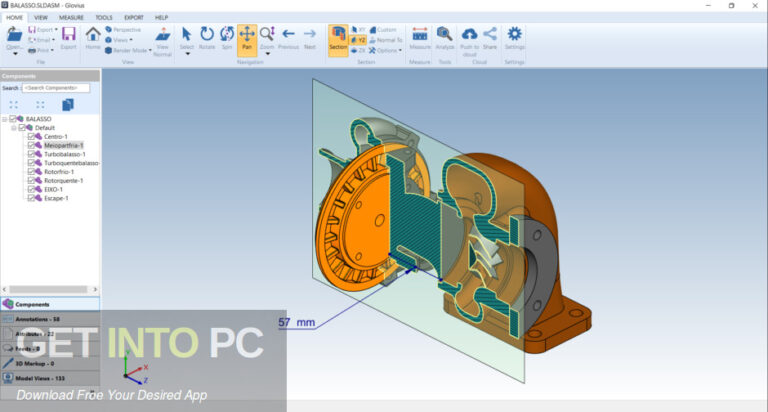768x412 pixels.
Task: Select the ZX section plane
Action: (358, 50)
